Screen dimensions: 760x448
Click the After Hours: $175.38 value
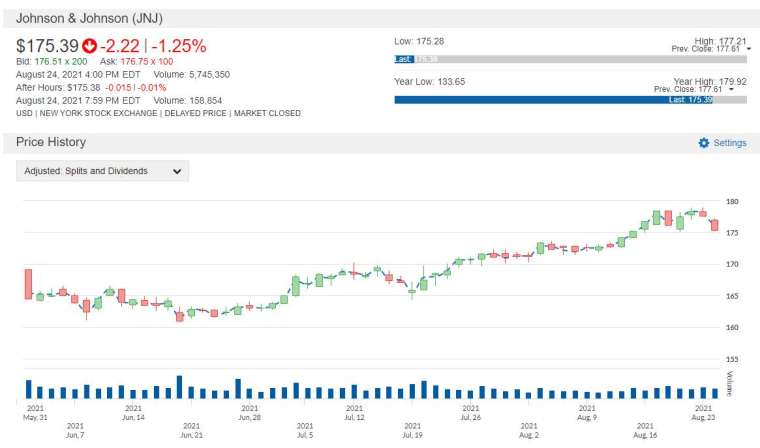58,88
